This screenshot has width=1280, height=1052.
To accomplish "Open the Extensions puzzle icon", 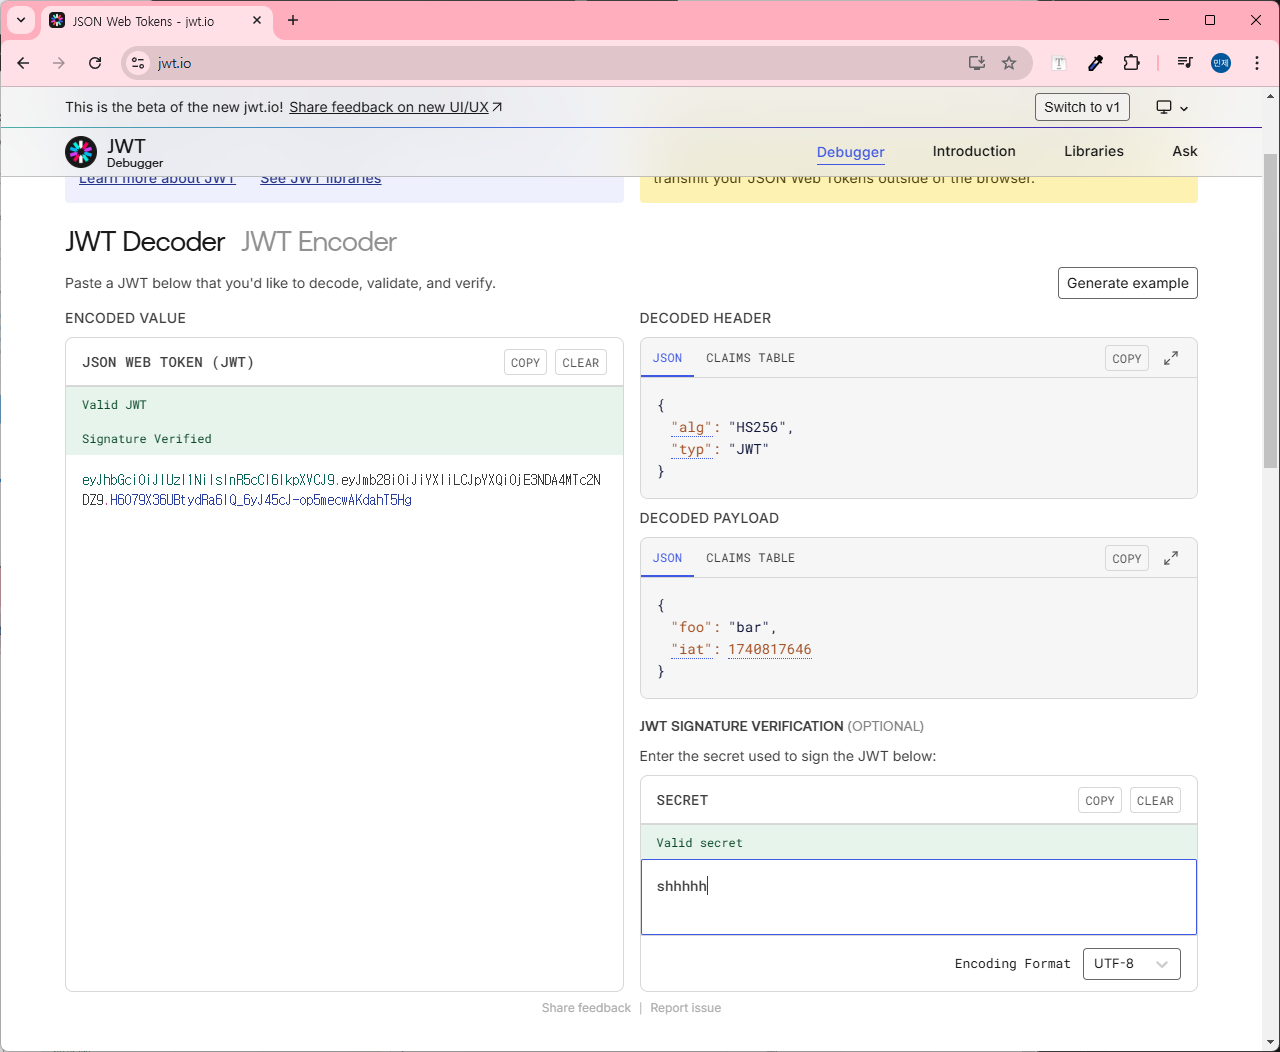I will pos(1131,63).
